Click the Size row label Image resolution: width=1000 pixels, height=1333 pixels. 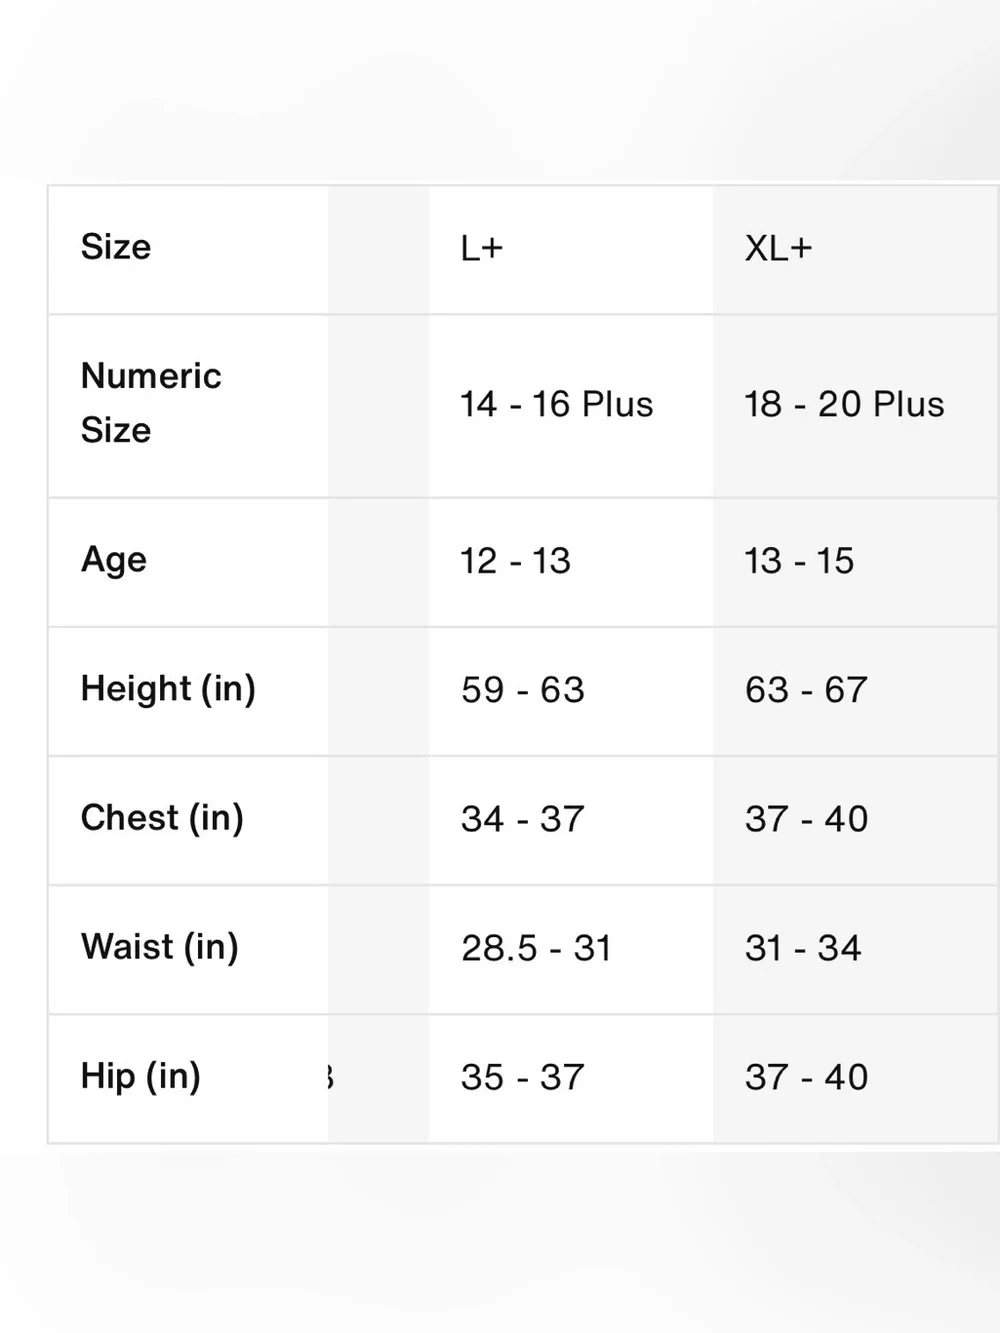pyautogui.click(x=116, y=247)
